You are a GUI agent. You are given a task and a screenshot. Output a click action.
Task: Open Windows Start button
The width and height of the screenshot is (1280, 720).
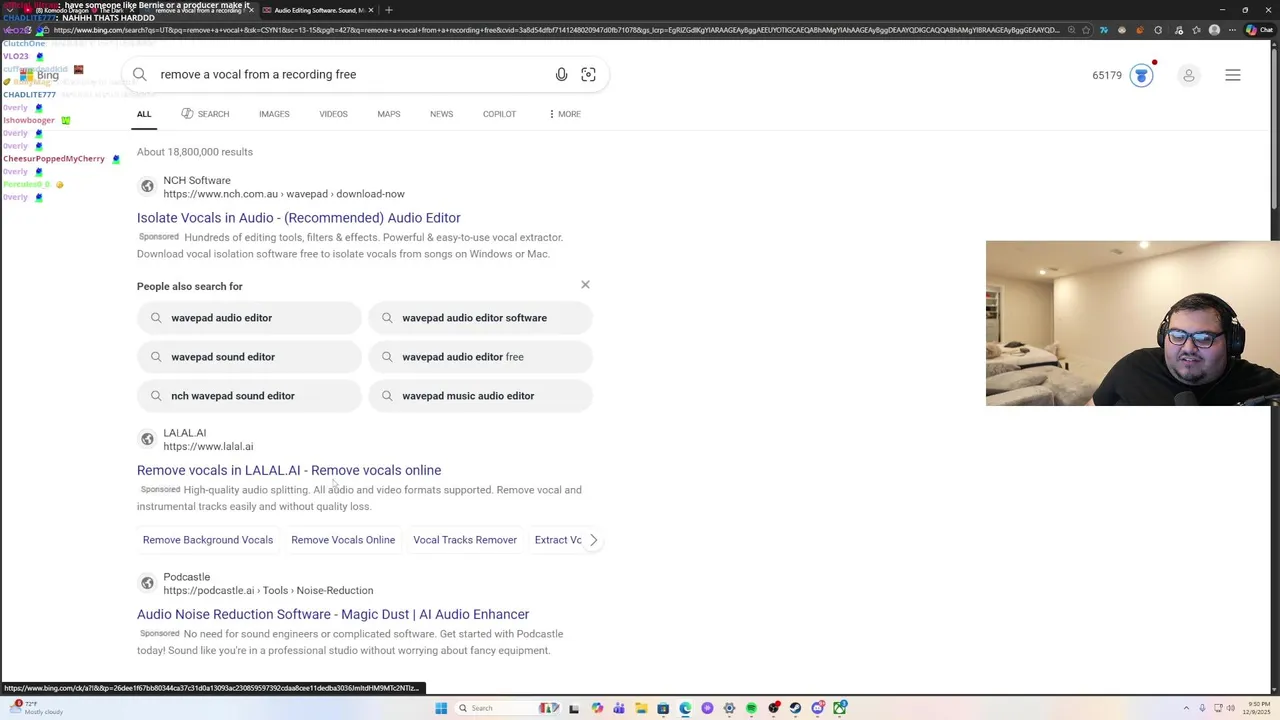pyautogui.click(x=441, y=708)
